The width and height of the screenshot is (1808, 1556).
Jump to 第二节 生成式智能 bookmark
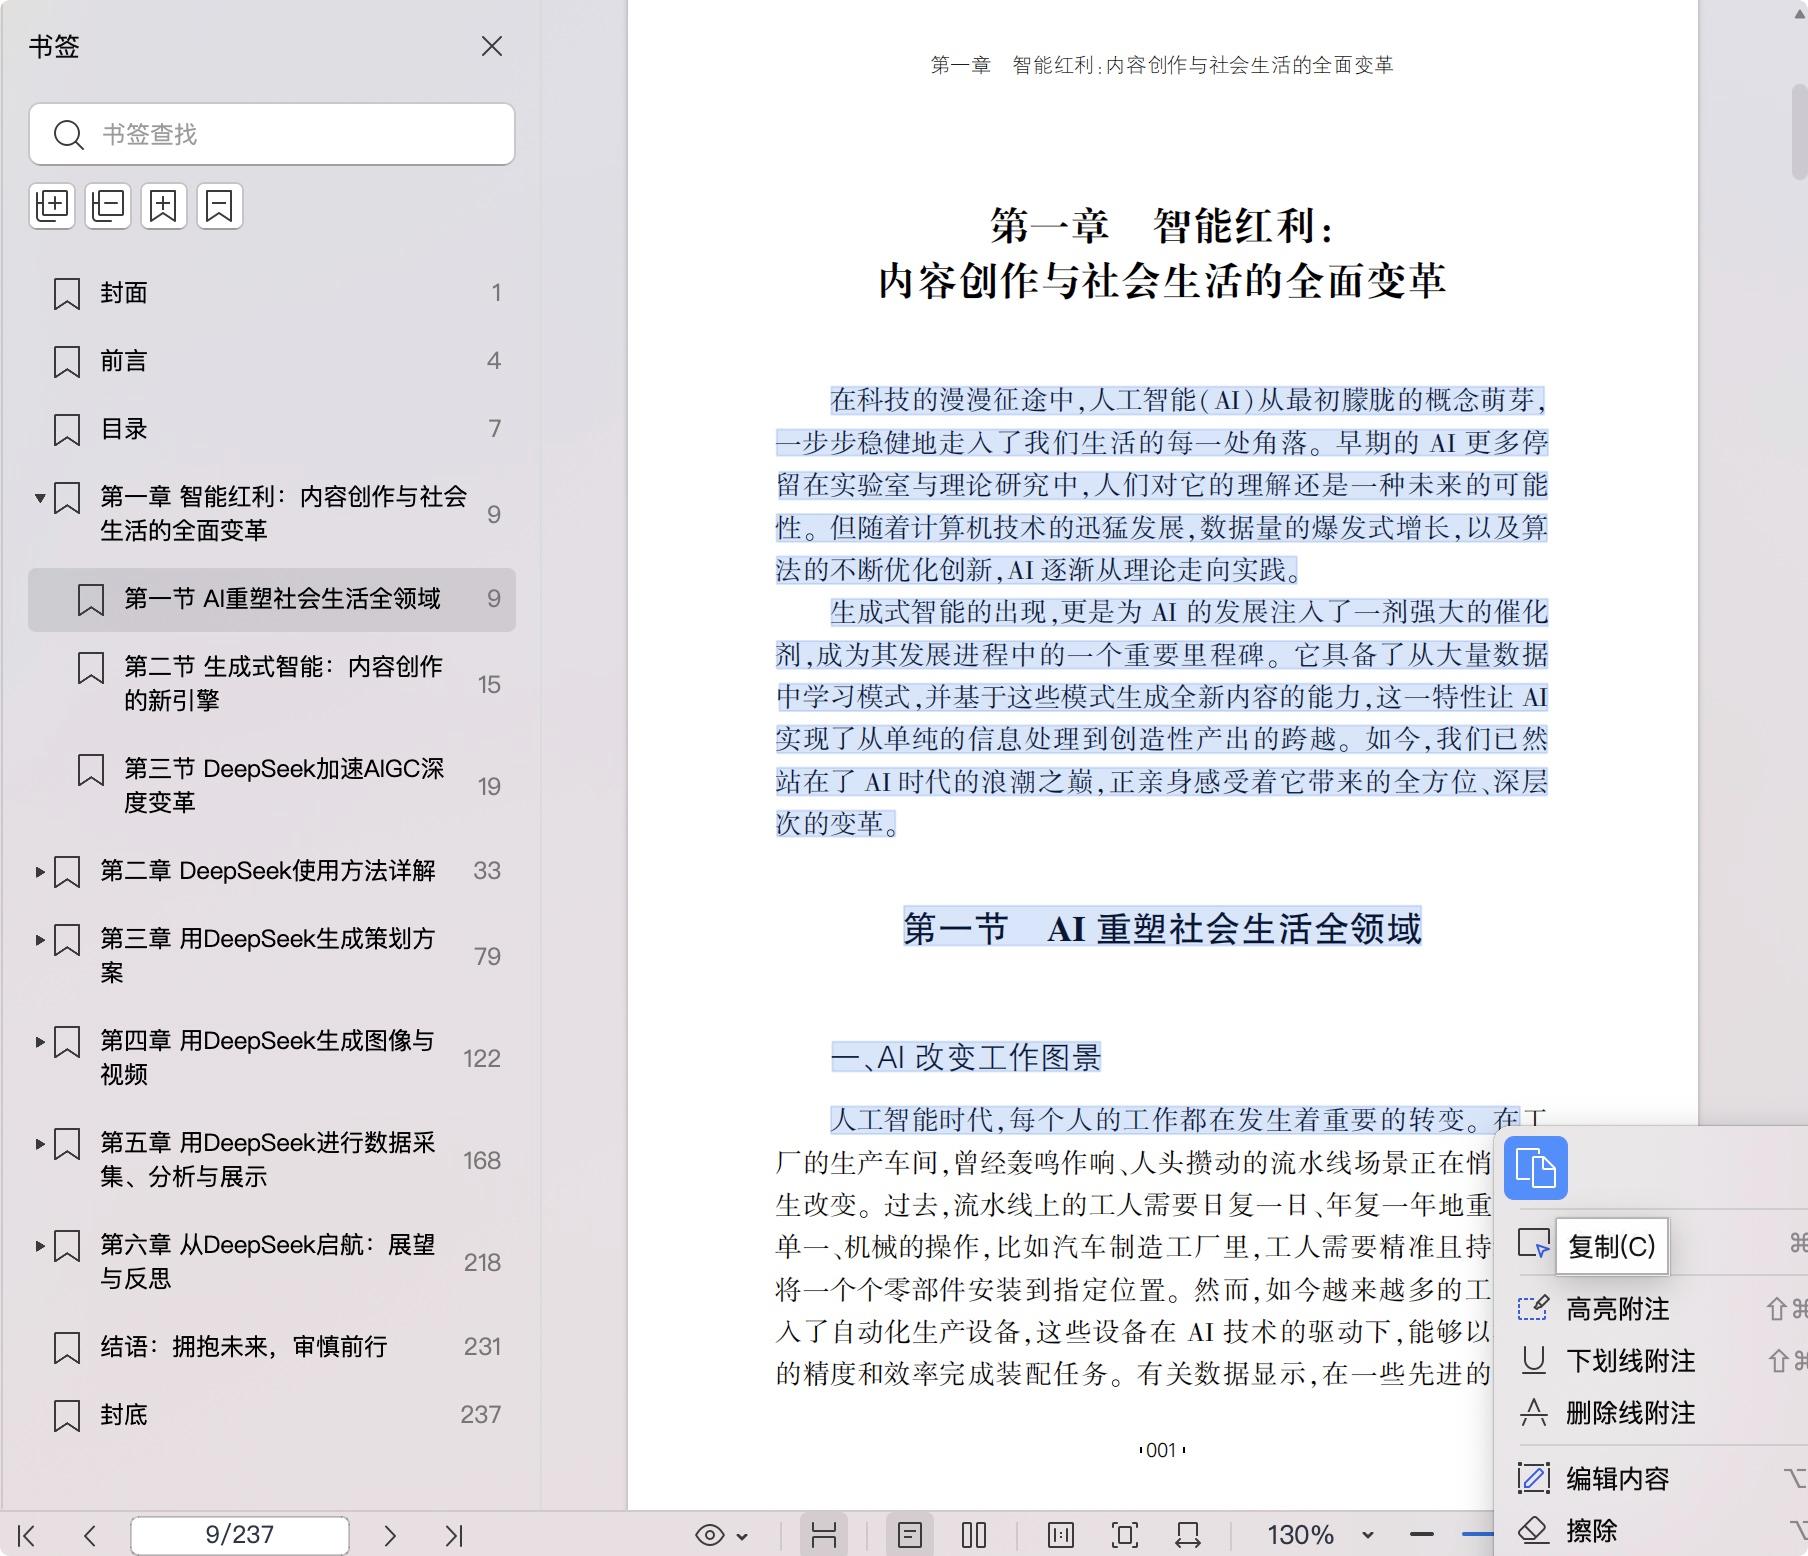click(x=272, y=684)
